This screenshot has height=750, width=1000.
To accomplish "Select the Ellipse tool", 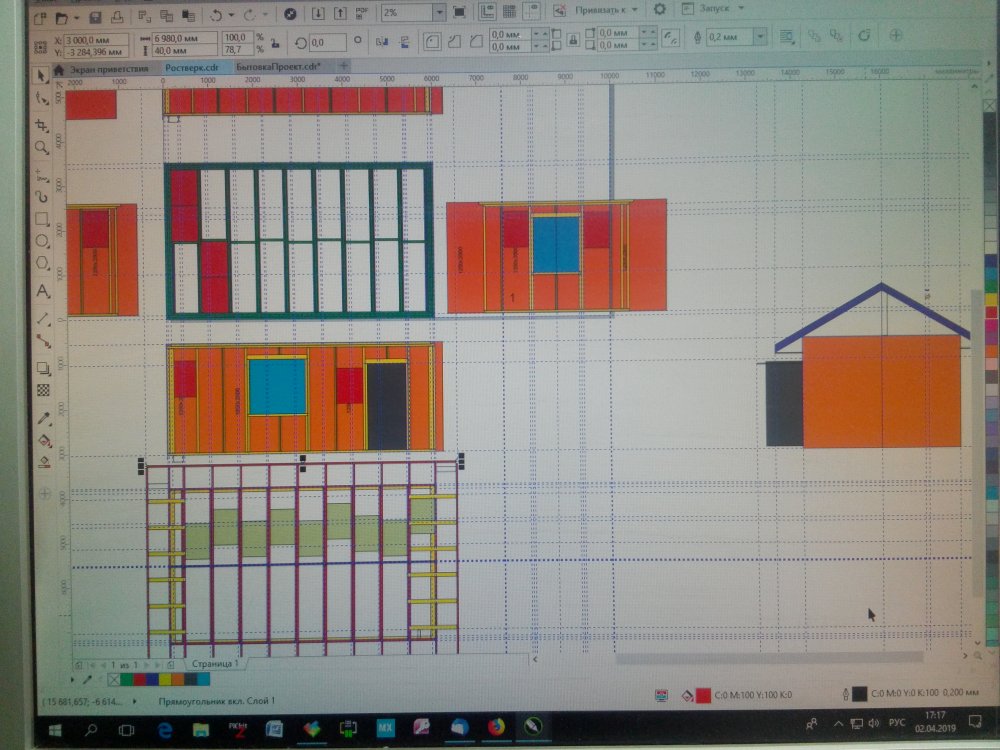I will 43,242.
